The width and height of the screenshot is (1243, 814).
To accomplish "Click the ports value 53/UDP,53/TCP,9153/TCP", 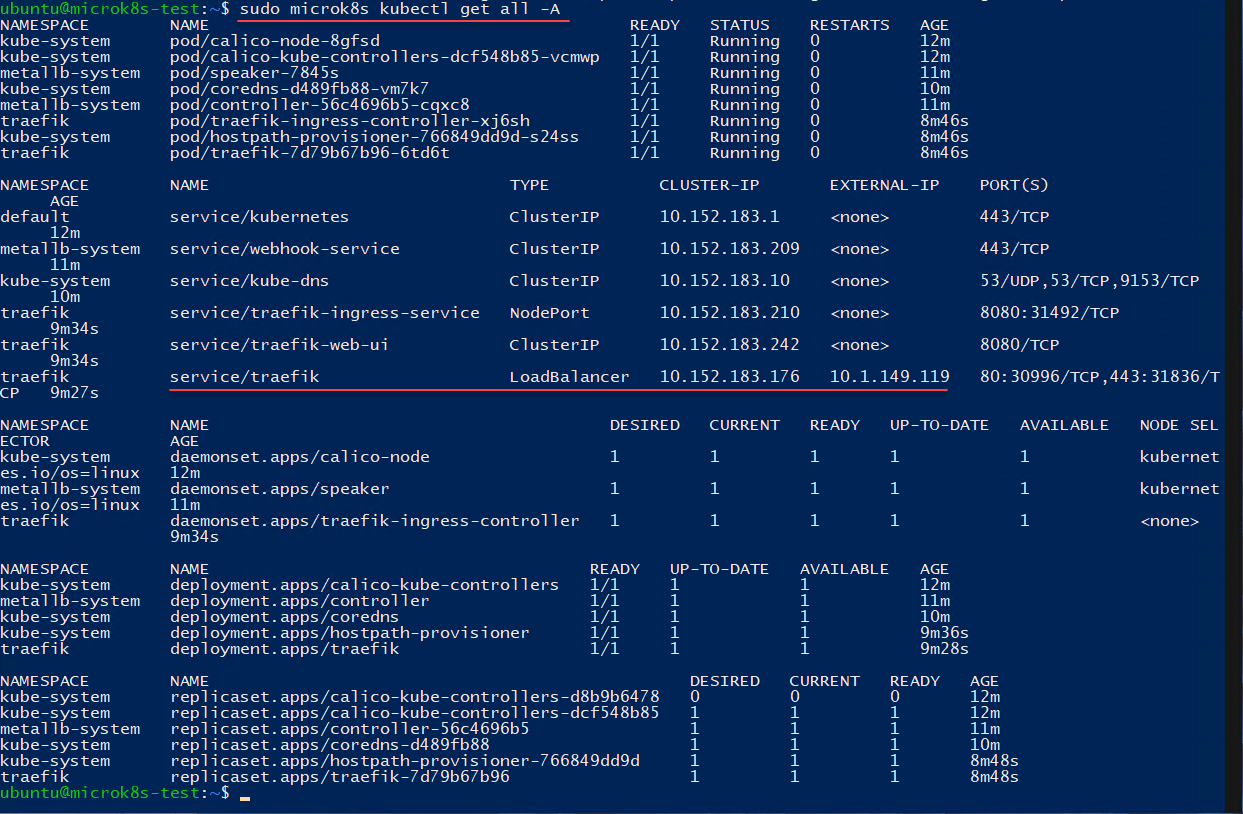I will tap(1090, 281).
